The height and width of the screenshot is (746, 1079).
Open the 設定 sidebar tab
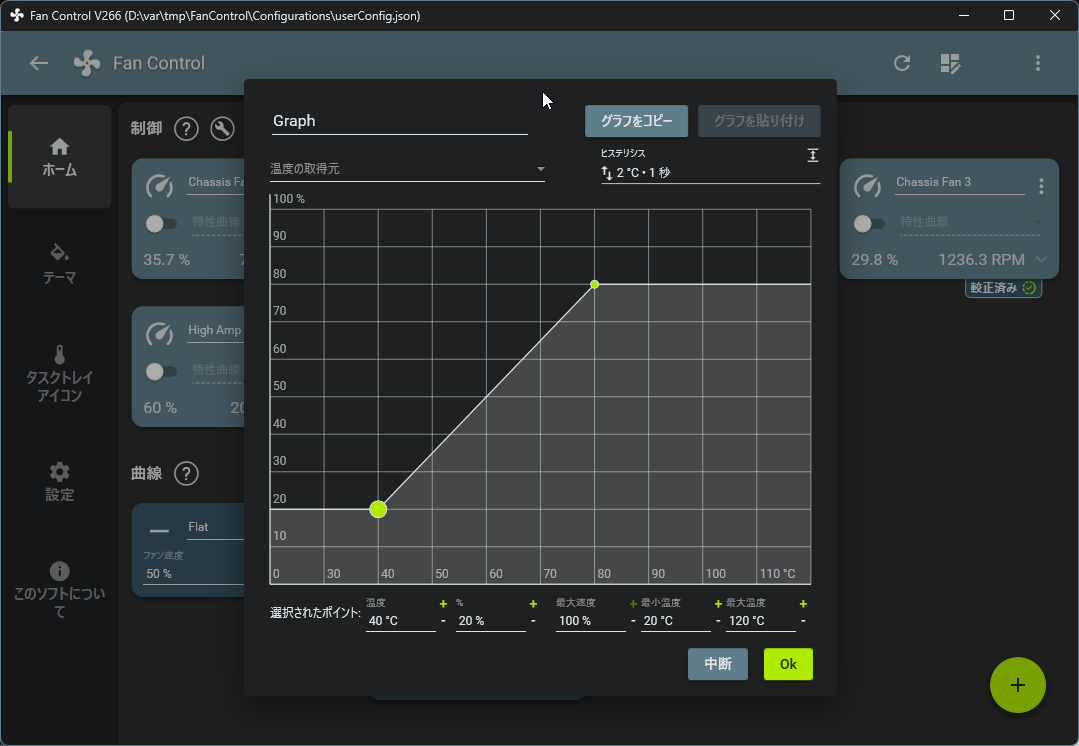[59, 481]
